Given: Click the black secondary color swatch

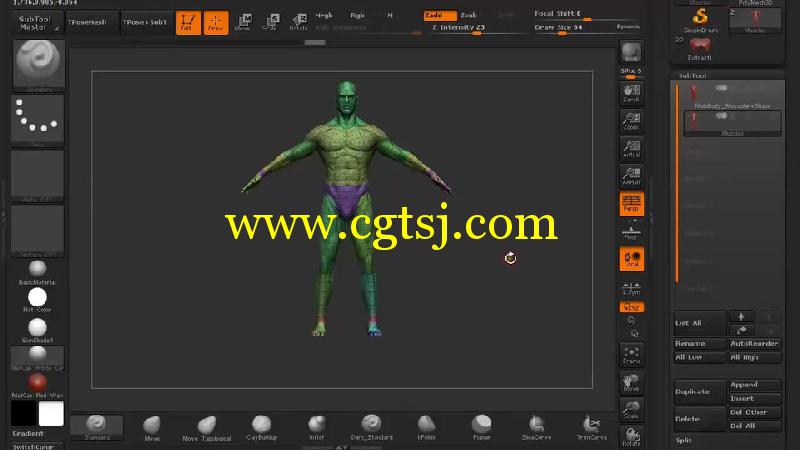Looking at the screenshot, I should click(x=23, y=413).
